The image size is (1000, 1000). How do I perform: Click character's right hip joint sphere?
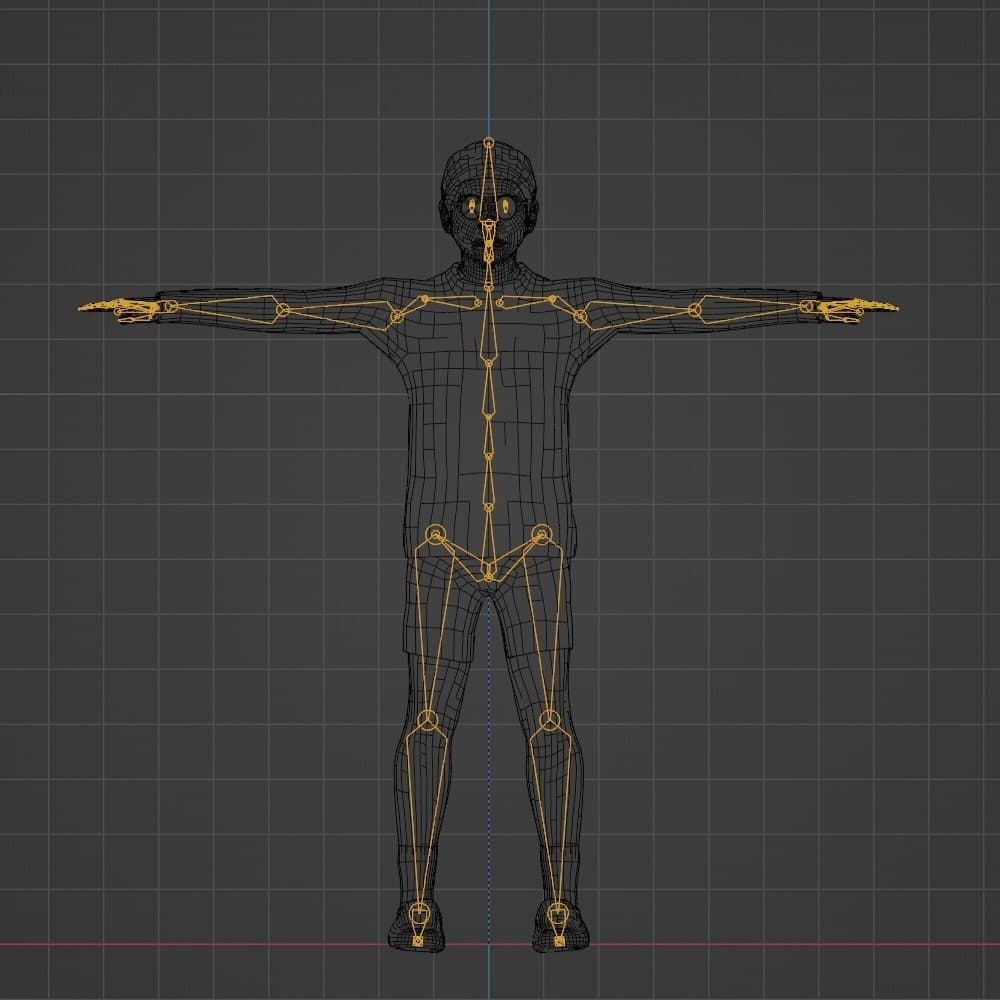coord(436,534)
